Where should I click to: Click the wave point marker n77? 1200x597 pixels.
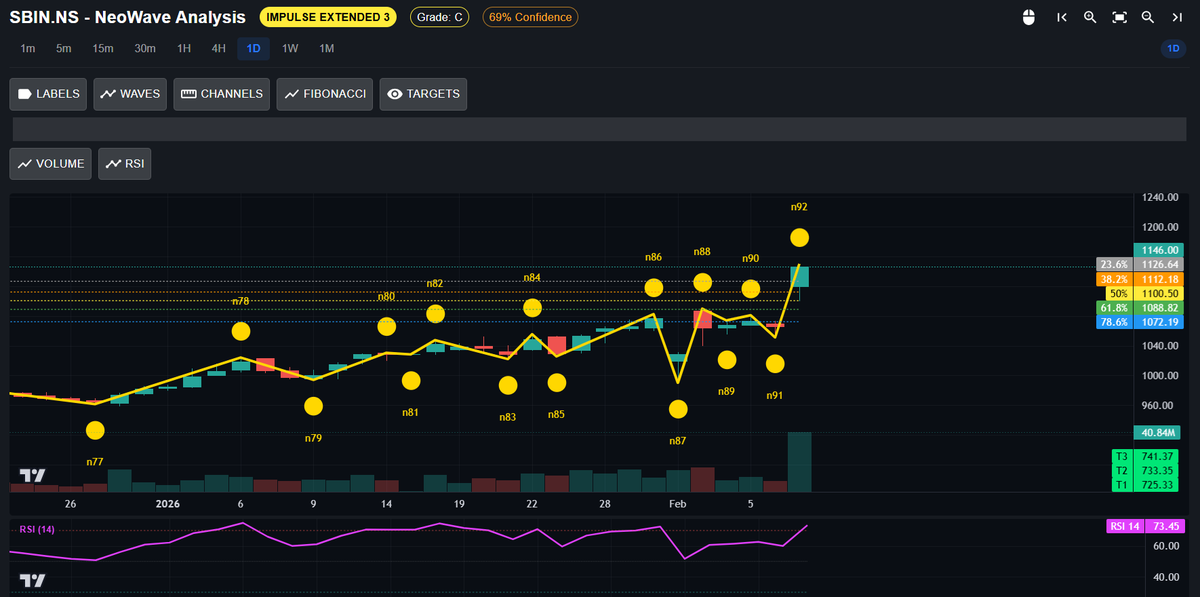pyautogui.click(x=95, y=431)
